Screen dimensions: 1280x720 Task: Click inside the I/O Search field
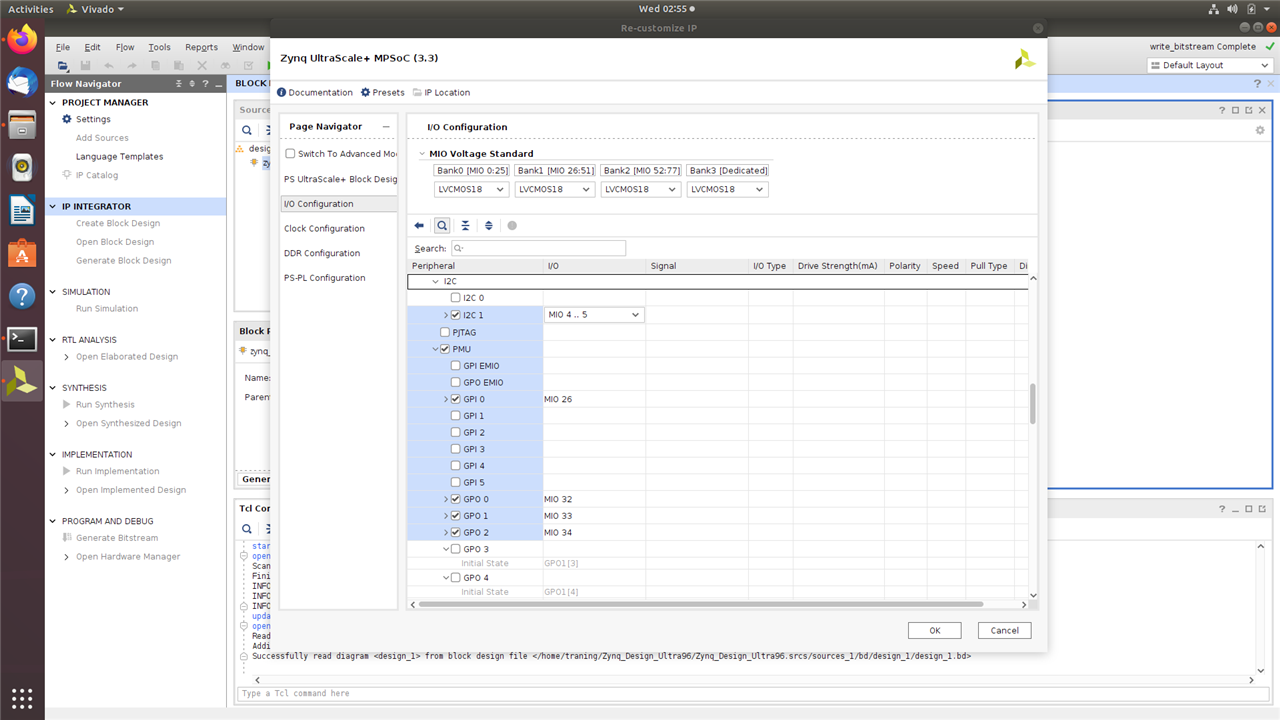point(538,248)
